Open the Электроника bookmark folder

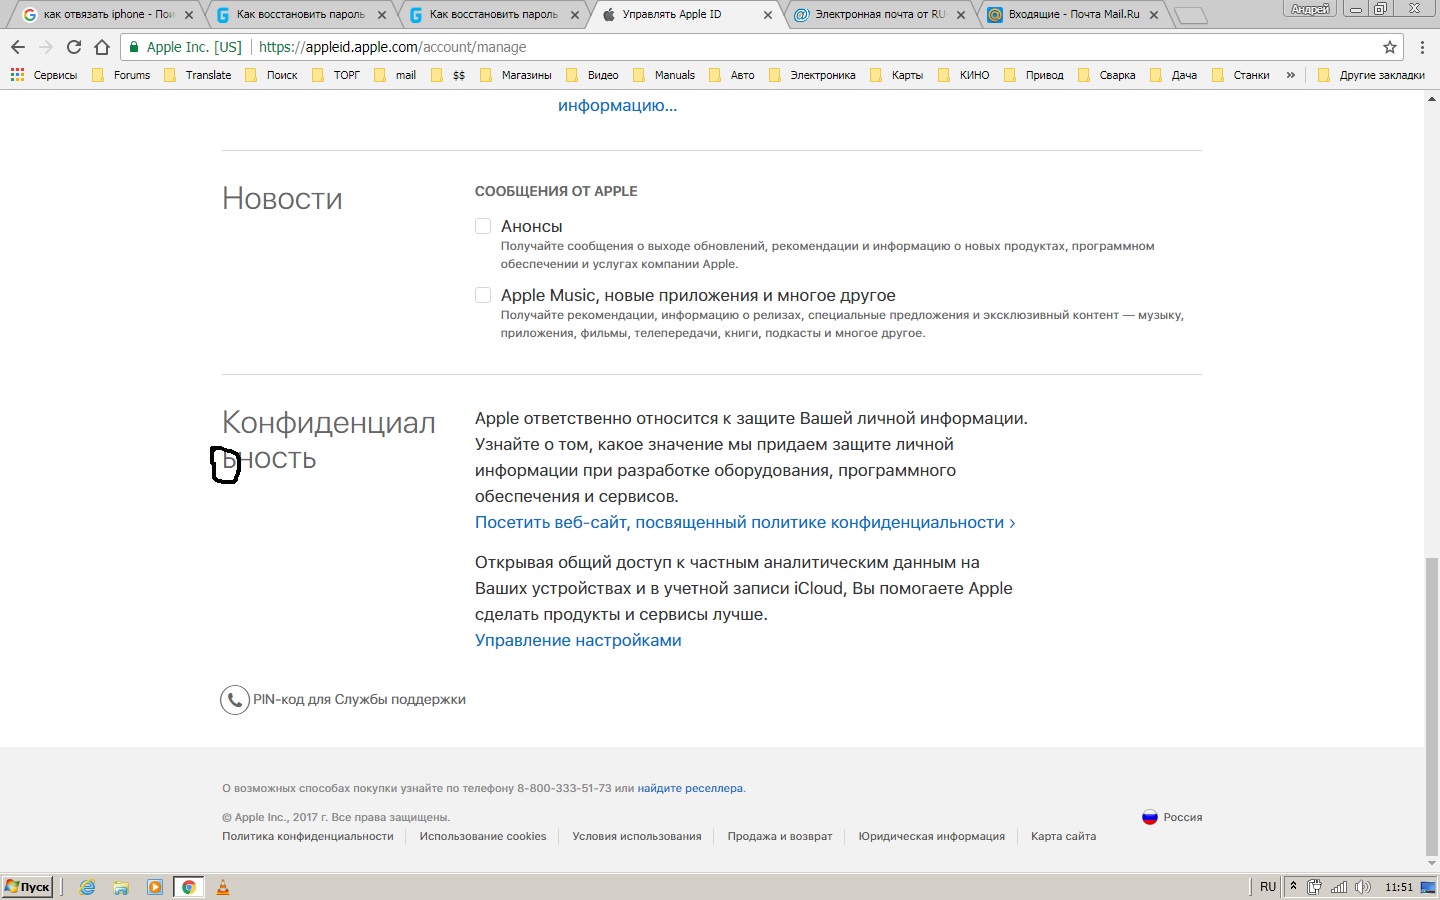812,75
